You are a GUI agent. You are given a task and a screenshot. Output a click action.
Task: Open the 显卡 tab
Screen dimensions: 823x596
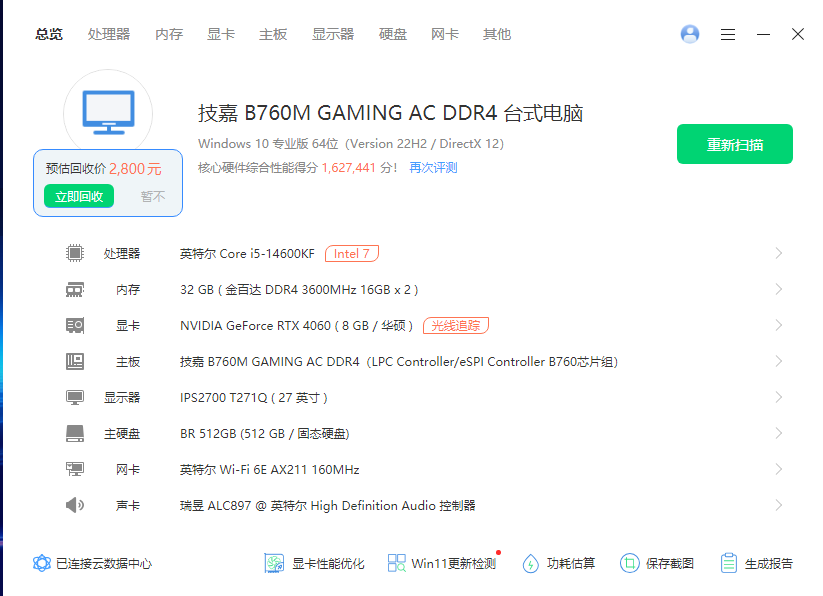click(x=221, y=35)
